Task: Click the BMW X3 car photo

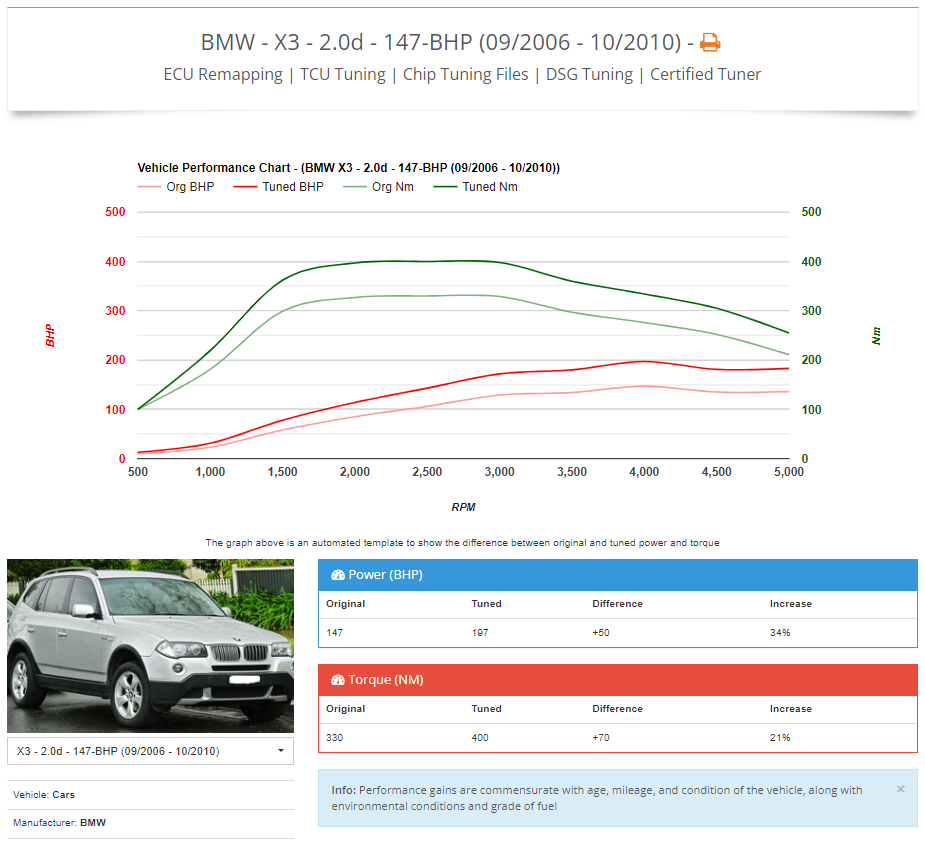Action: pos(150,645)
